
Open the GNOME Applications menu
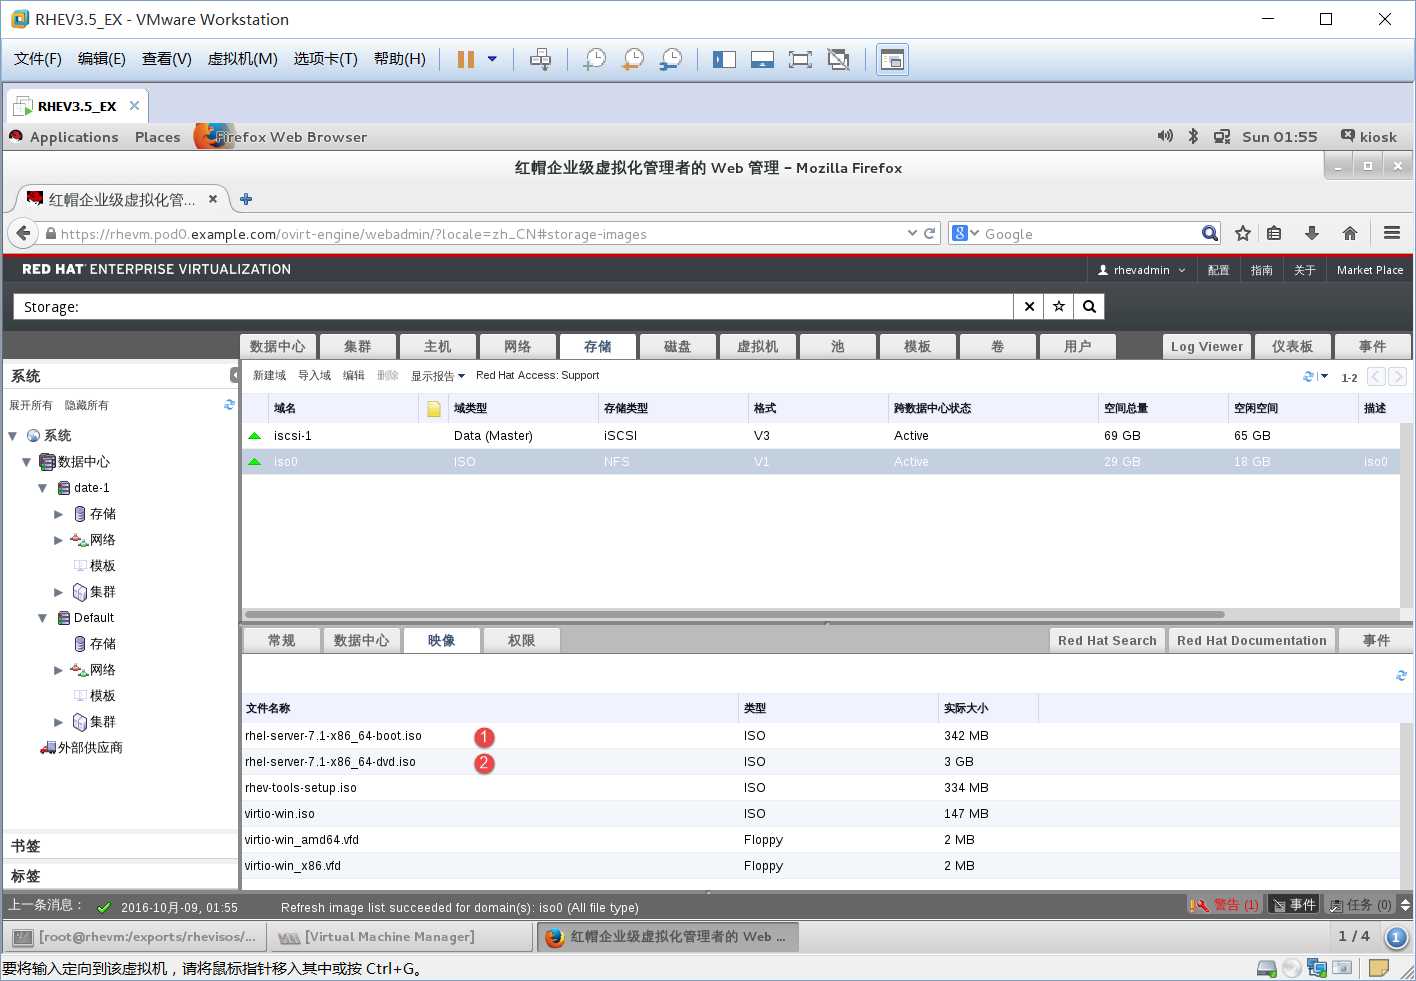pyautogui.click(x=74, y=137)
